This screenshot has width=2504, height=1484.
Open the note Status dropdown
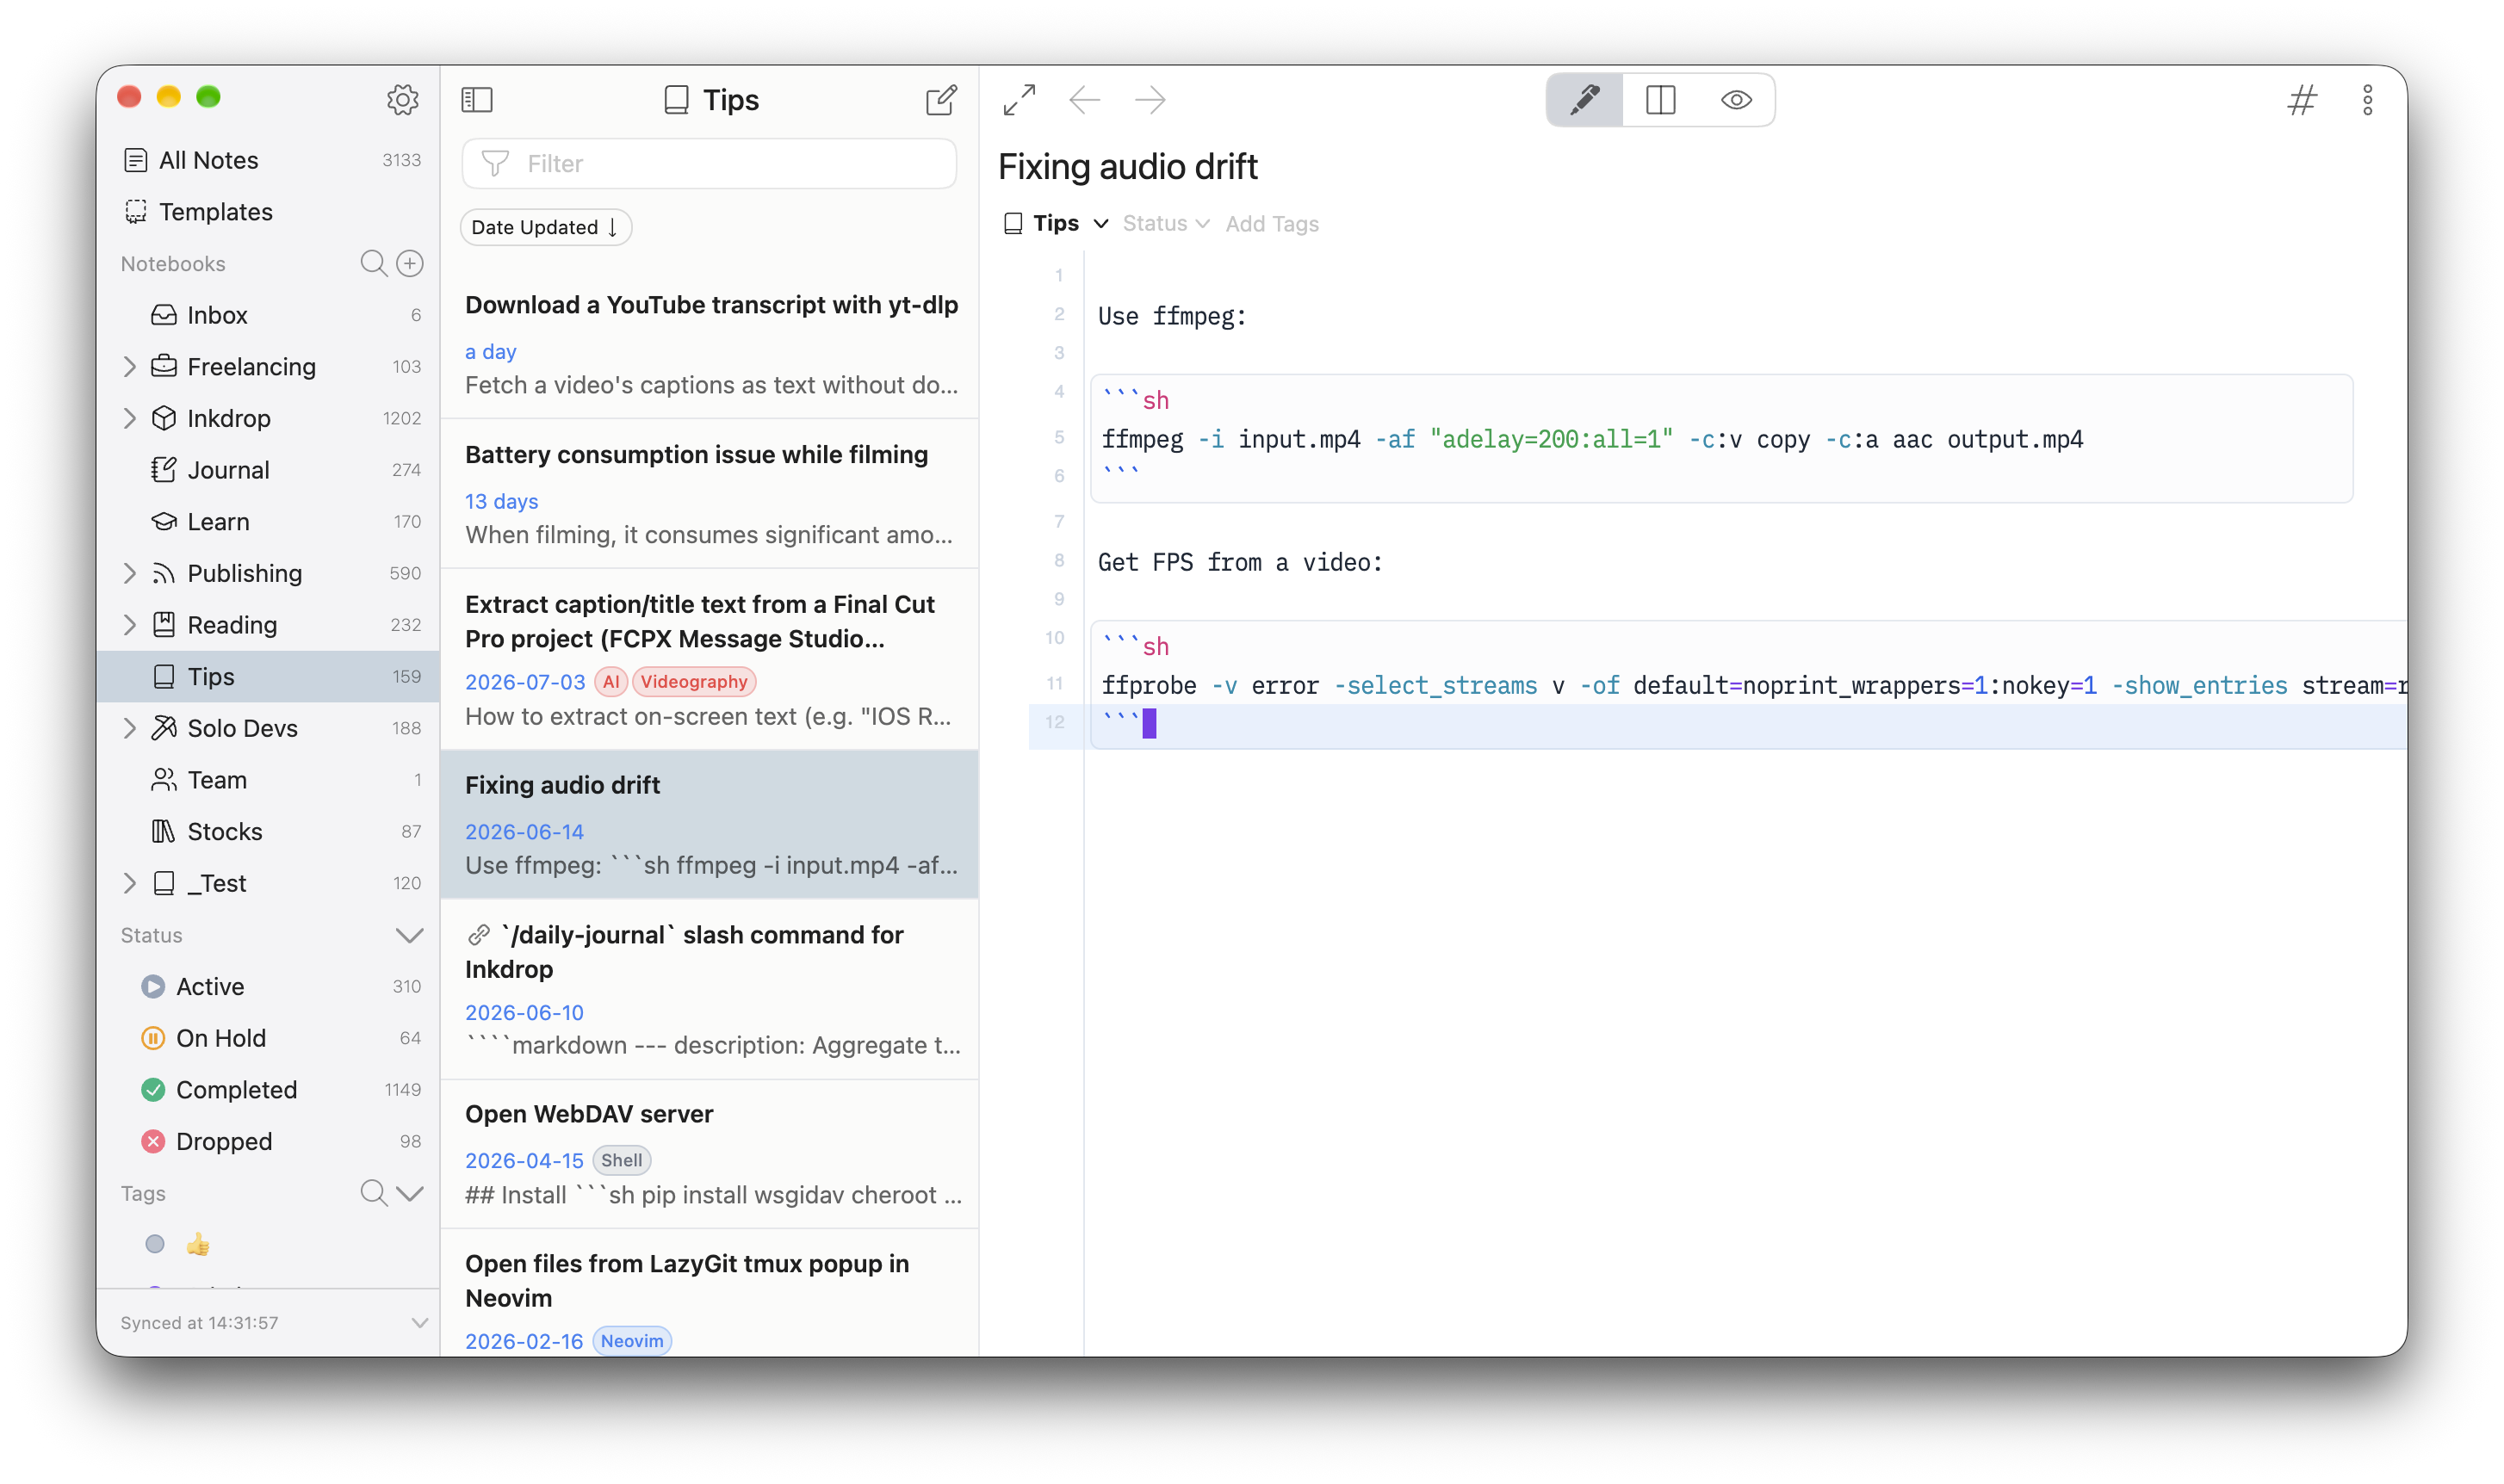(1166, 223)
